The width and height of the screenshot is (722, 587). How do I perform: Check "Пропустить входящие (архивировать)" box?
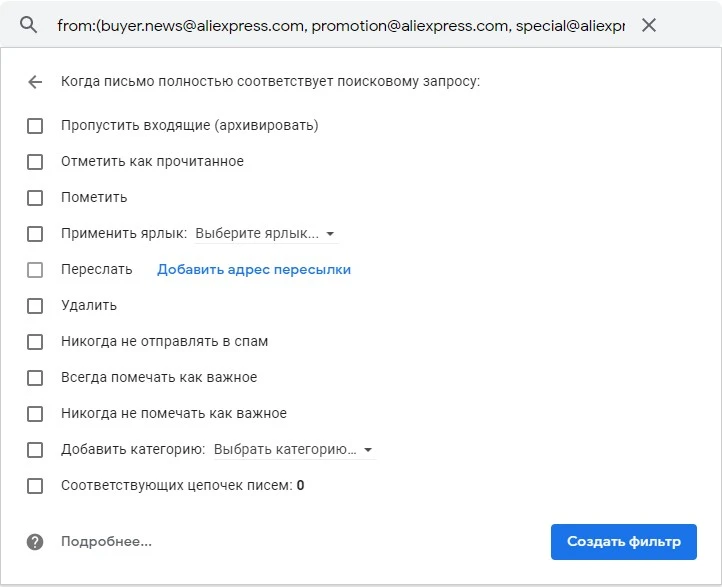[x=35, y=126]
